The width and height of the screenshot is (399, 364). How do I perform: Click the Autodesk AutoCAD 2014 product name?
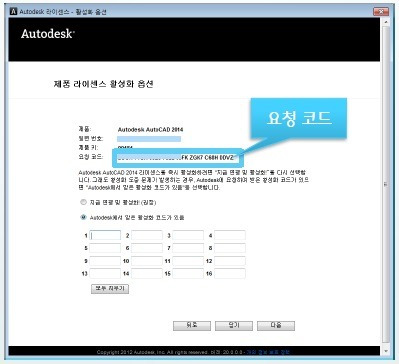(150, 129)
